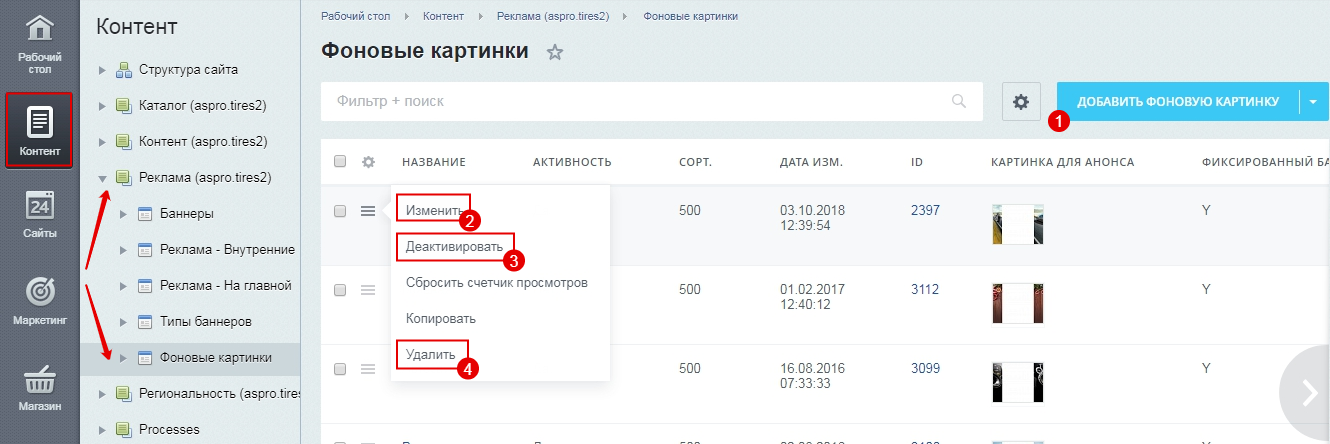
Task: Check the row with ID 3112
Action: tap(340, 290)
